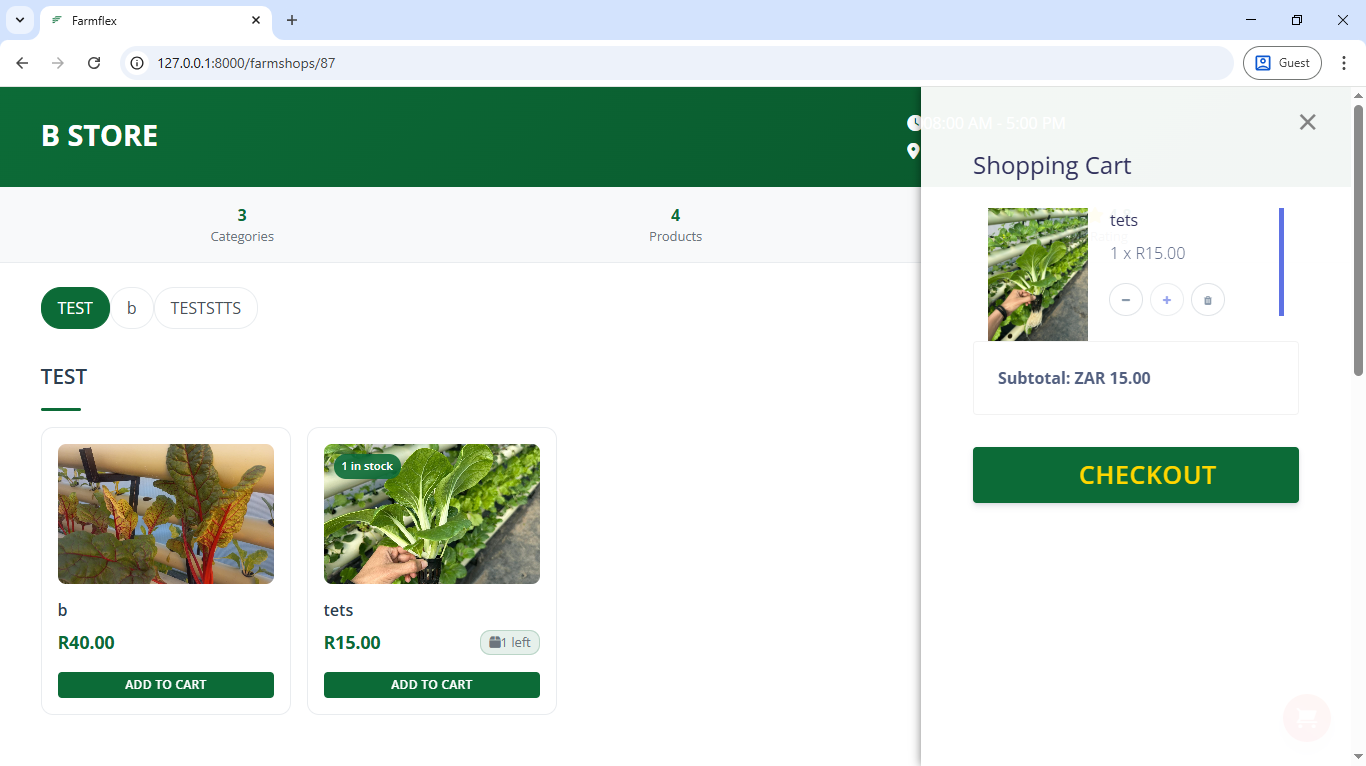The width and height of the screenshot is (1366, 766).
Task: Click the page vertical scrollbar
Action: tap(1358, 240)
